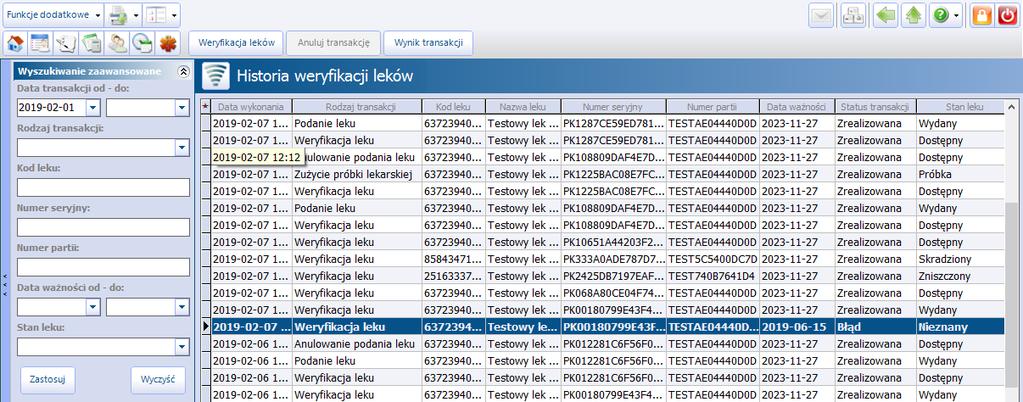Click the Anuluj transakcję button
This screenshot has height=402, width=1023.
click(x=333, y=43)
